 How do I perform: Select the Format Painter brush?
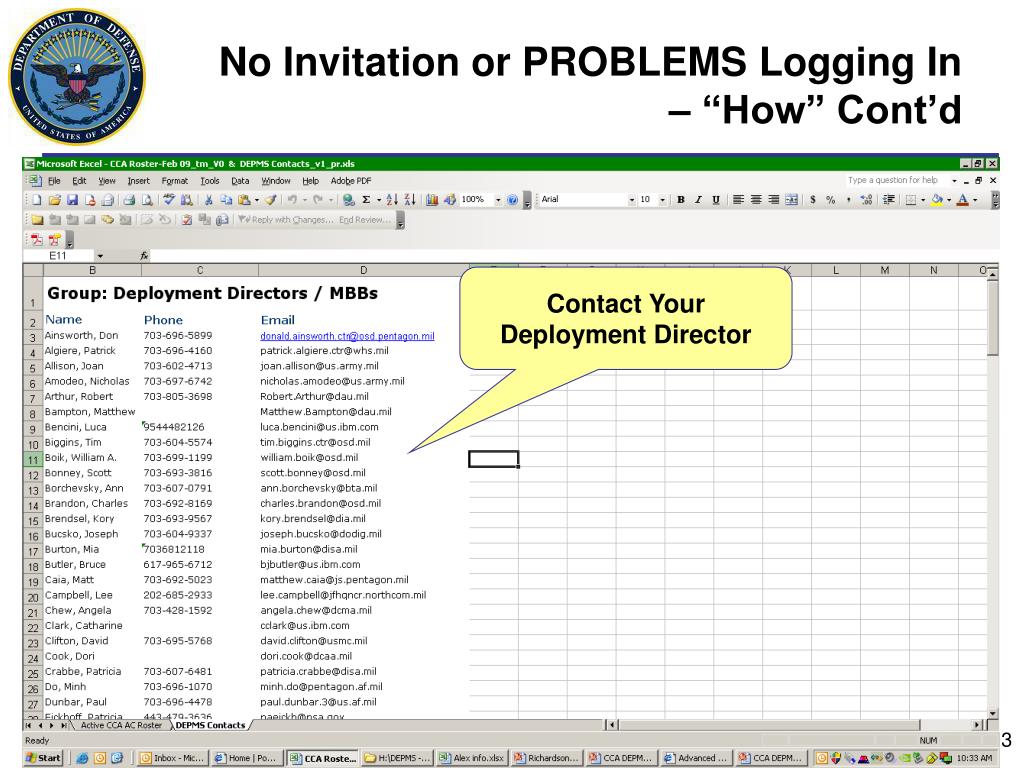tap(271, 200)
